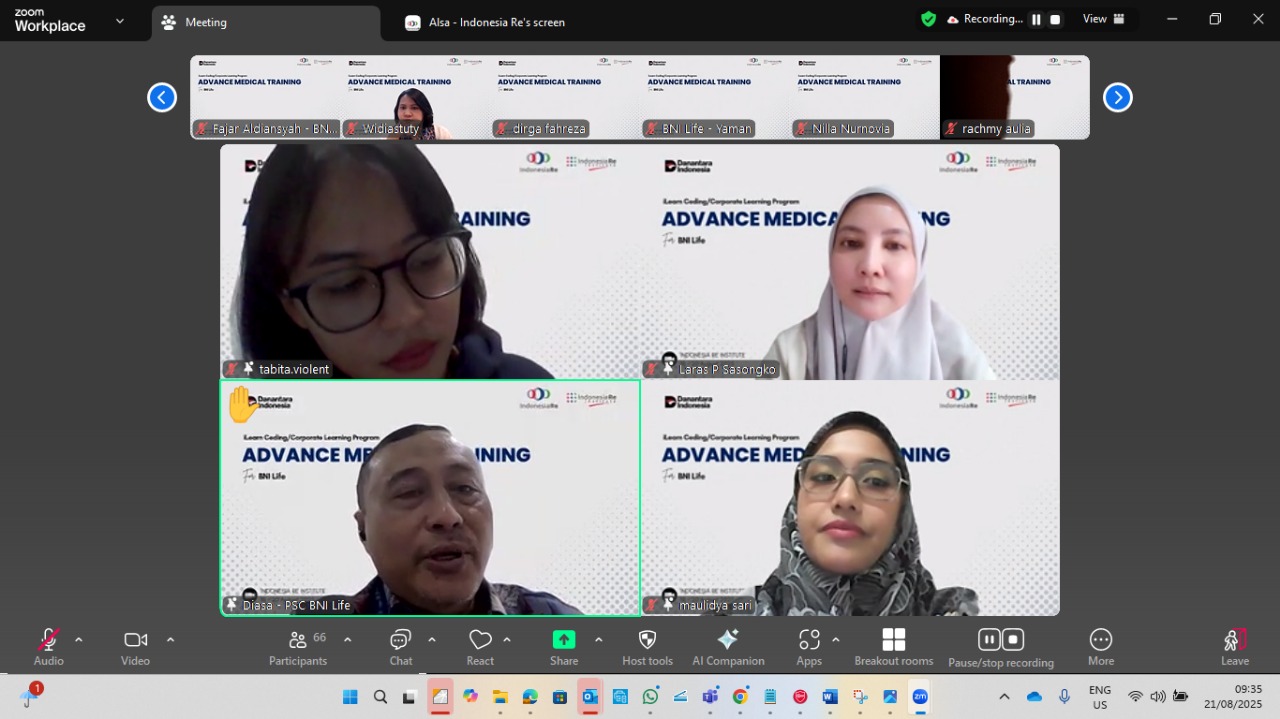Expand audio options arrow next to Audio
The width and height of the screenshot is (1280, 719).
[79, 640]
